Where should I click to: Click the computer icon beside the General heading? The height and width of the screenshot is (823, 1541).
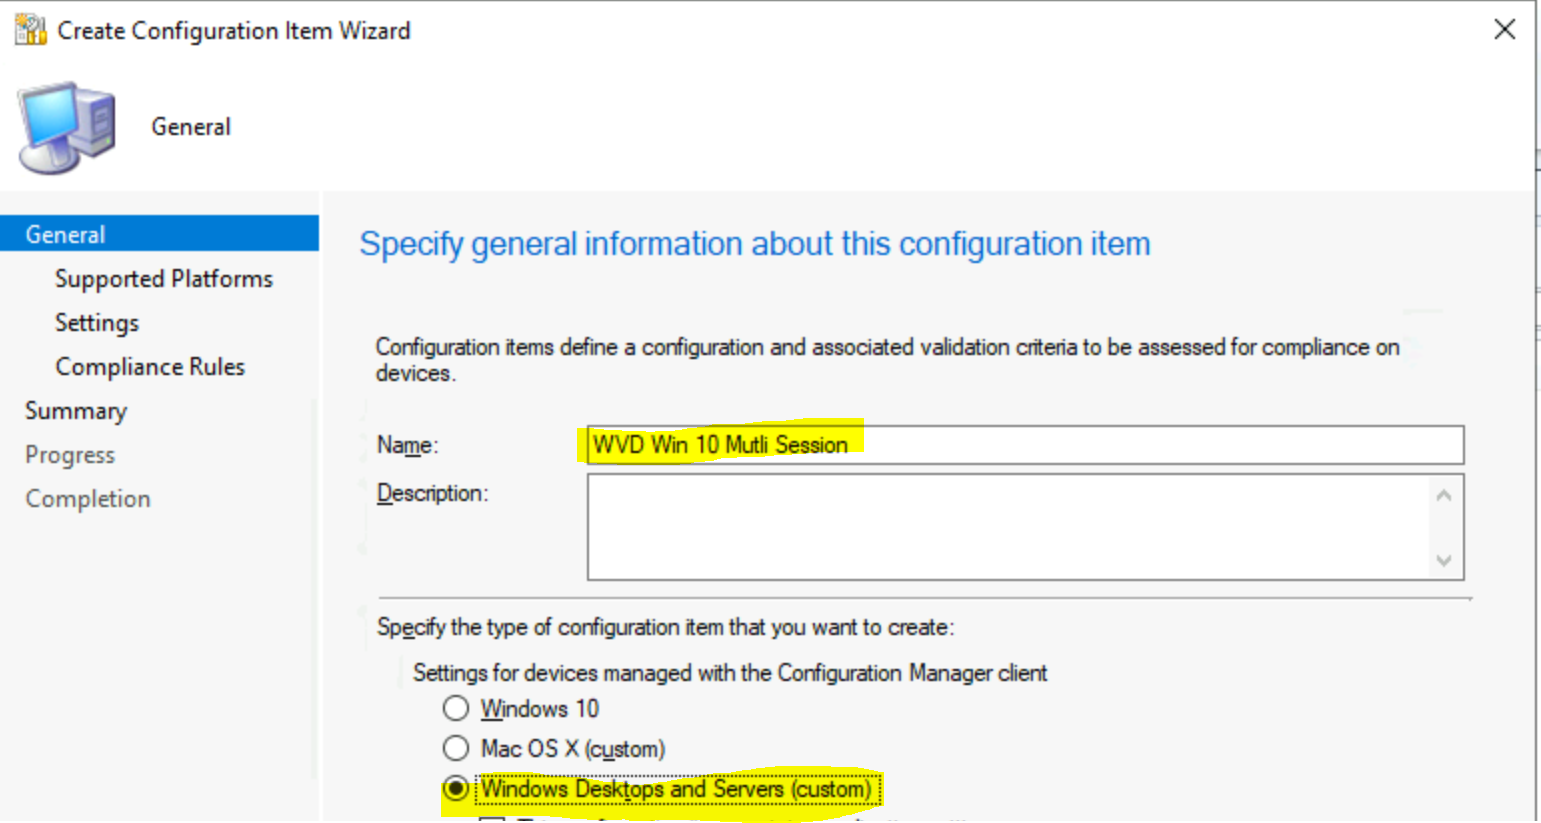click(x=66, y=127)
